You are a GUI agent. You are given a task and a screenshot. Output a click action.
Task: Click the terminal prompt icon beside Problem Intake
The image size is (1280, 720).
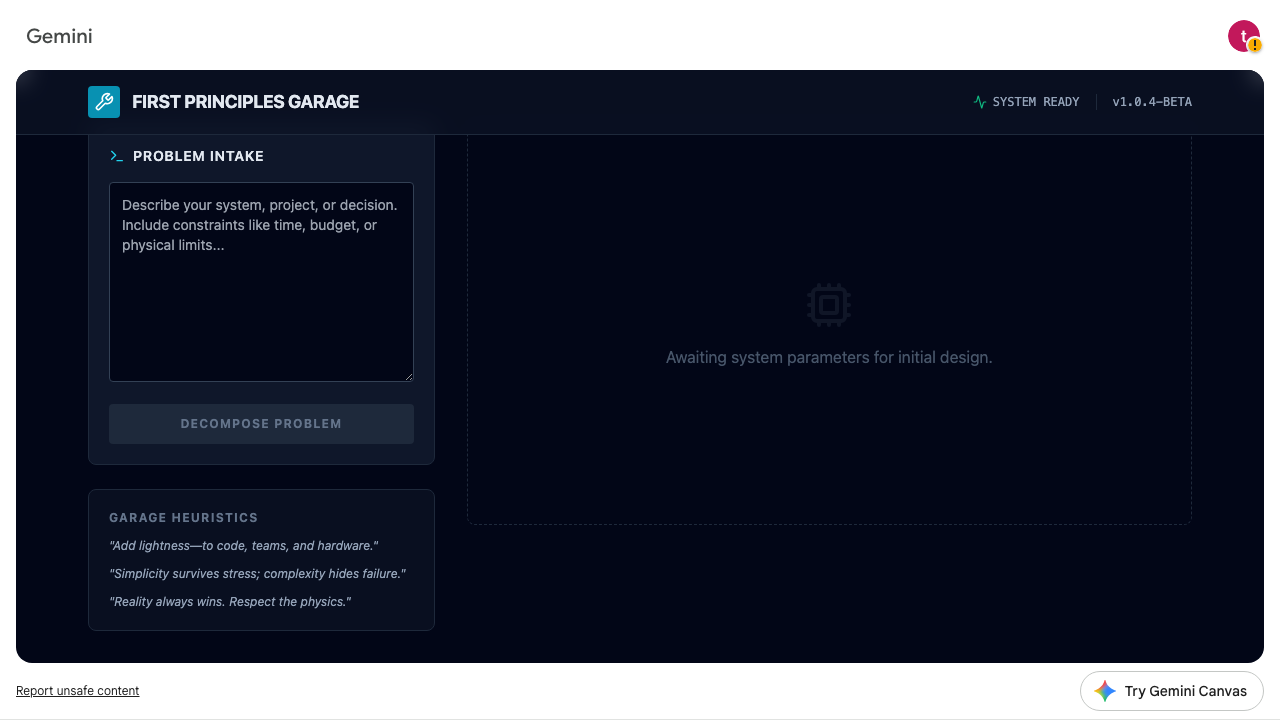117,156
